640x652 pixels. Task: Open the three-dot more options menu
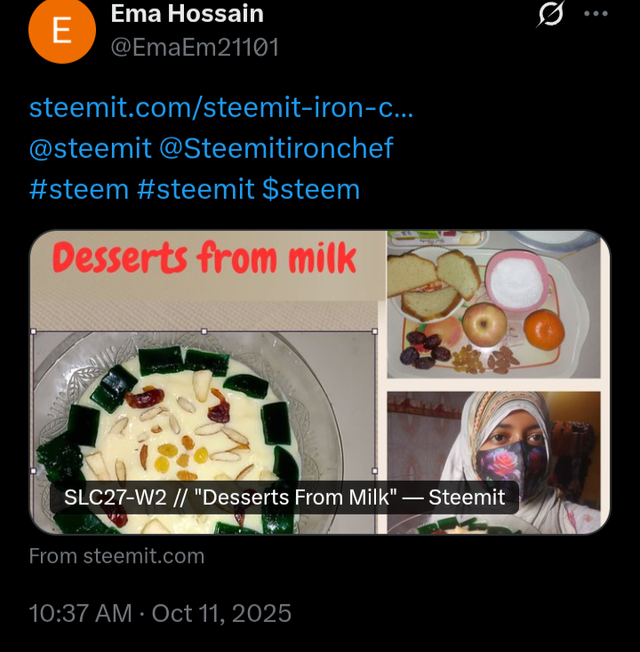[x=595, y=14]
